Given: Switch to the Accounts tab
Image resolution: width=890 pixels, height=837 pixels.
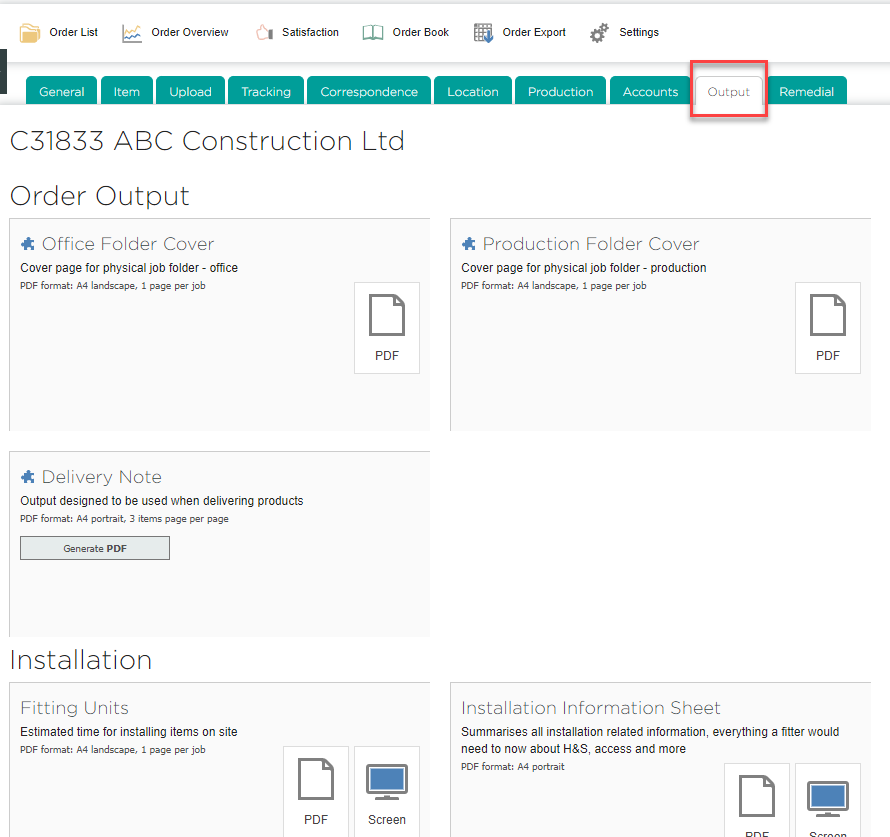Looking at the screenshot, I should click(650, 91).
